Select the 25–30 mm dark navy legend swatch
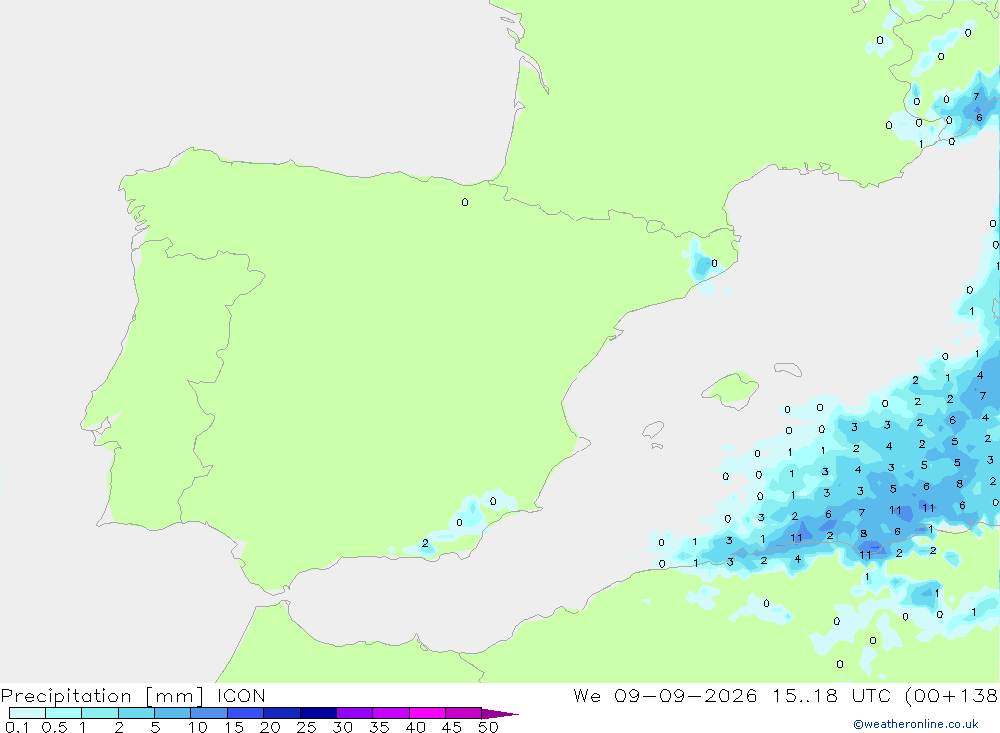1000x733 pixels. point(318,713)
